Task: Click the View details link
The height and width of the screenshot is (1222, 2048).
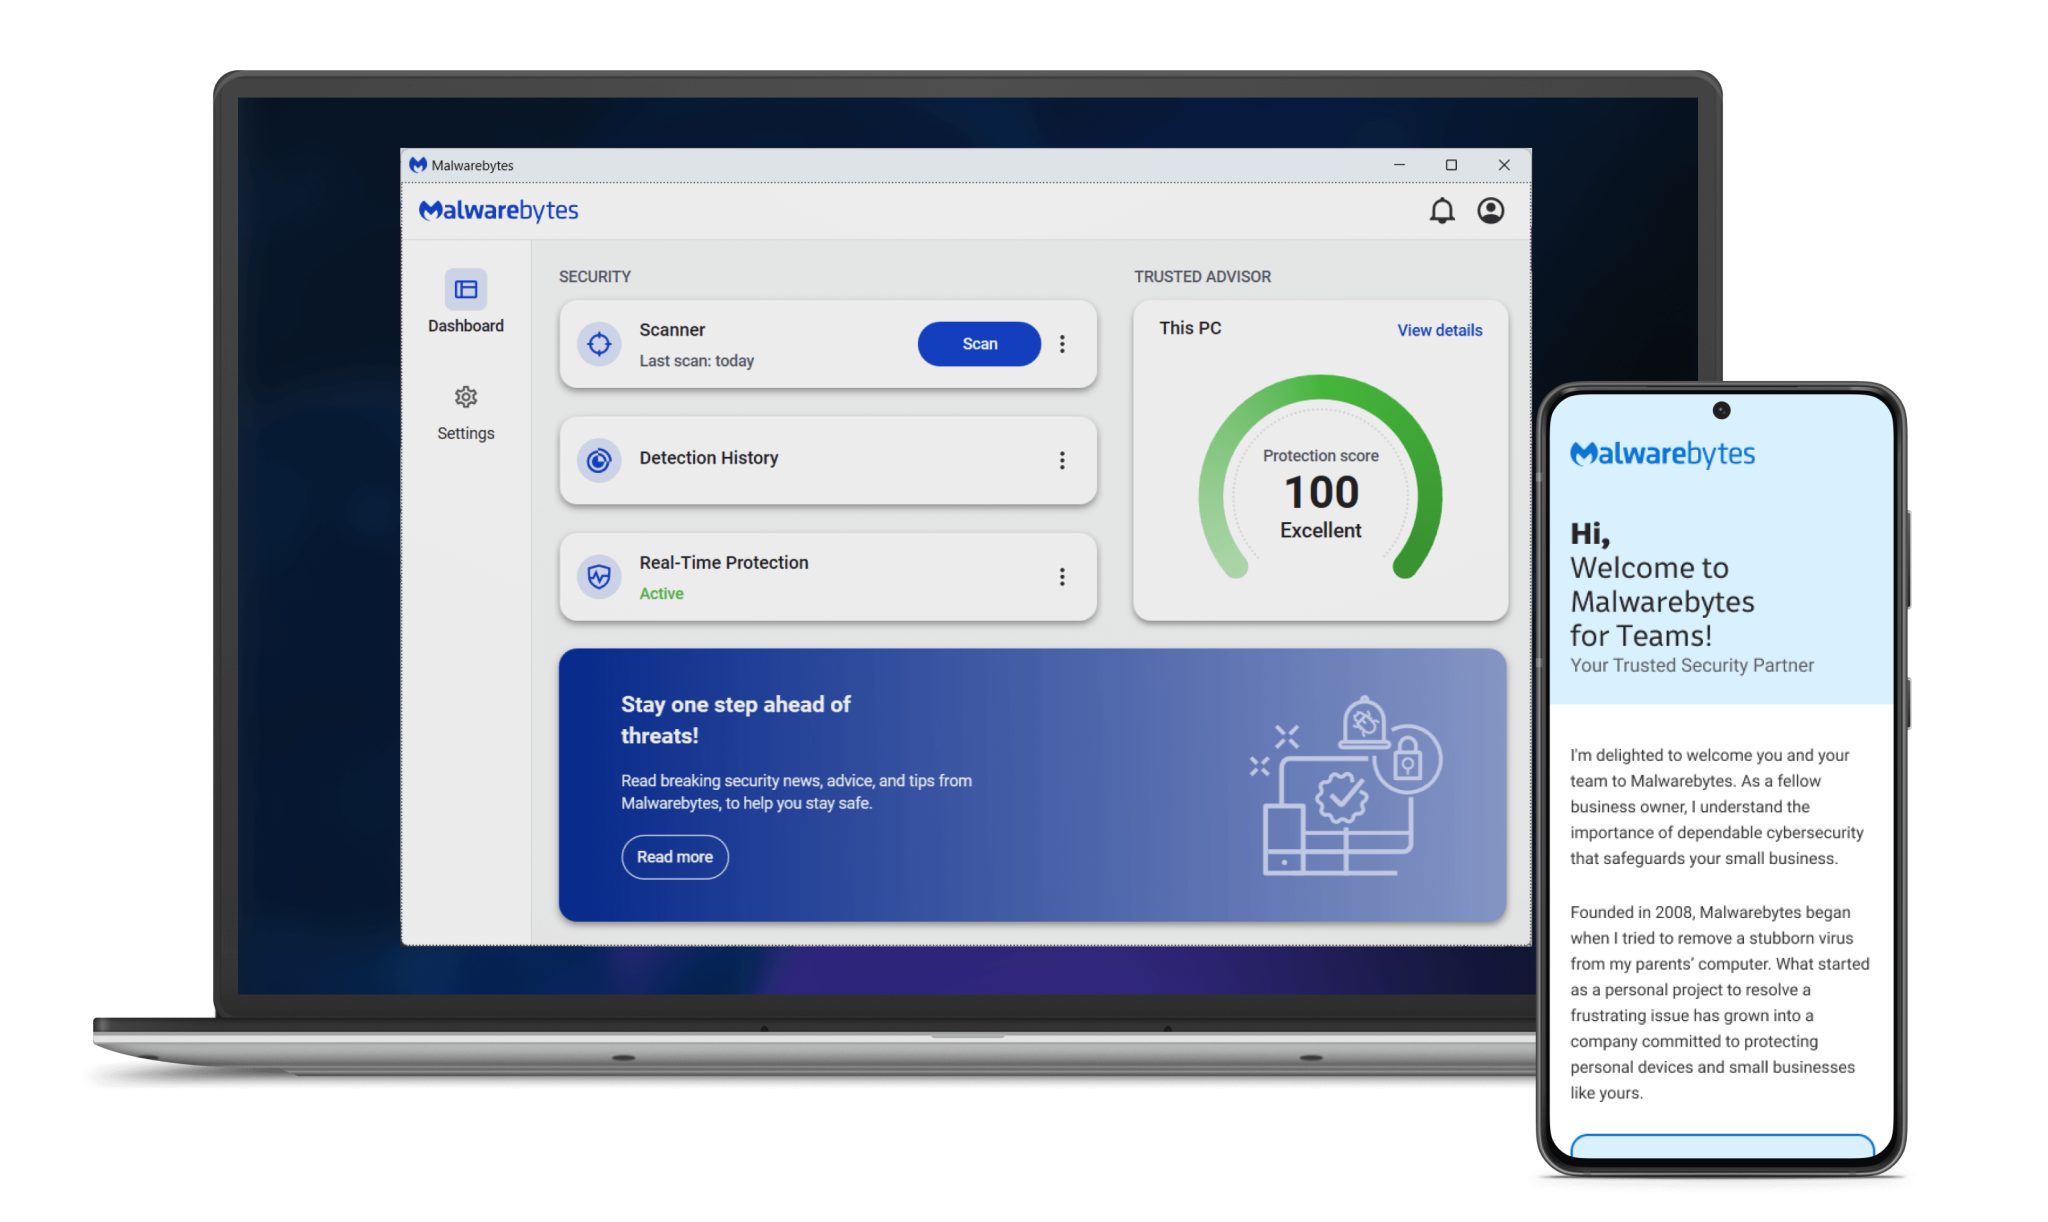Action: (x=1440, y=330)
